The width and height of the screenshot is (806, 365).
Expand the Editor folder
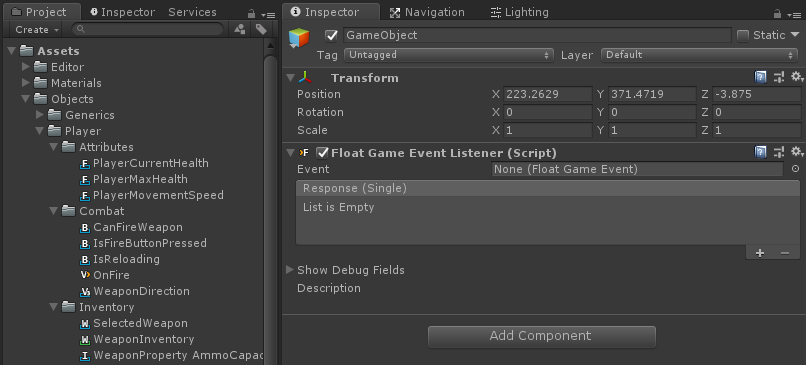26,67
